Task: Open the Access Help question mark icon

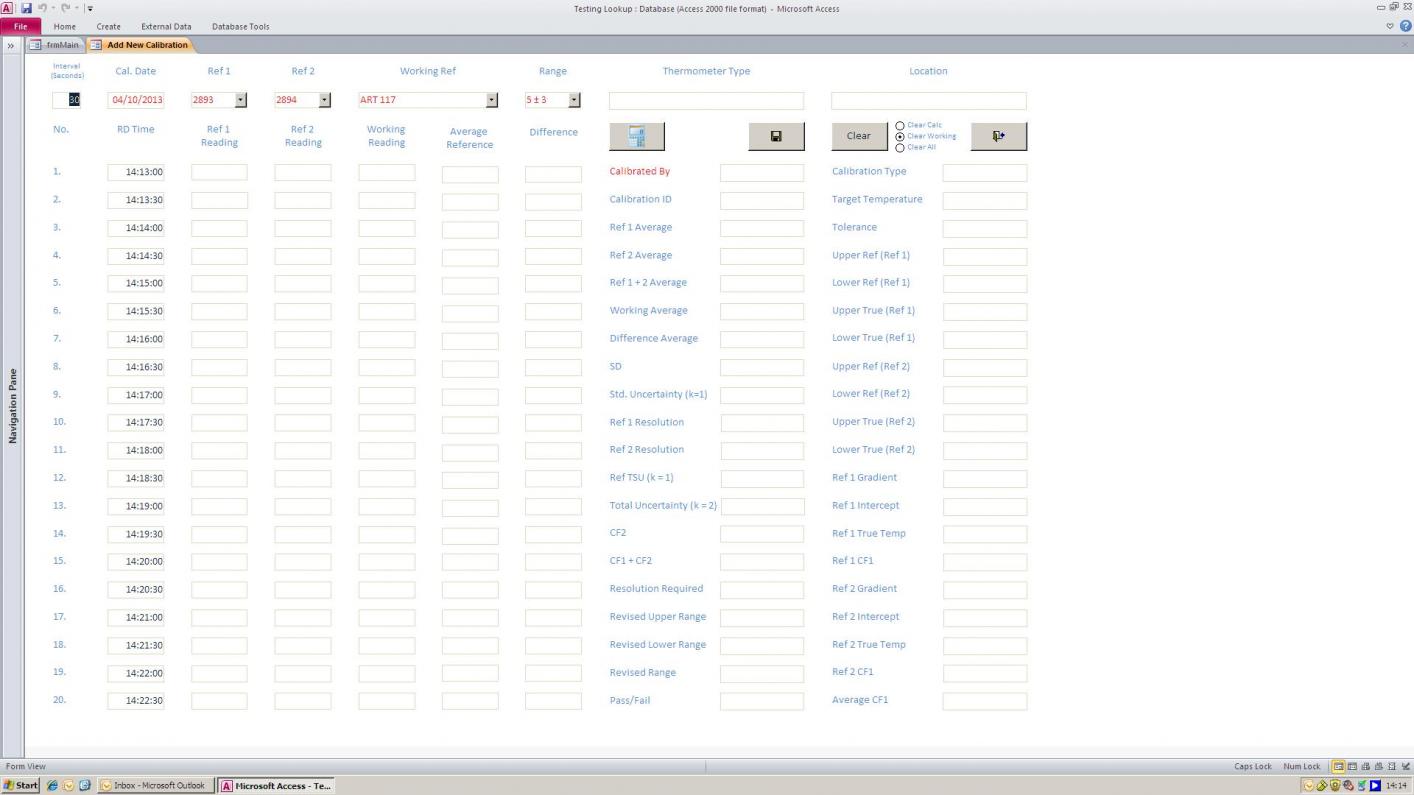Action: tap(1406, 26)
